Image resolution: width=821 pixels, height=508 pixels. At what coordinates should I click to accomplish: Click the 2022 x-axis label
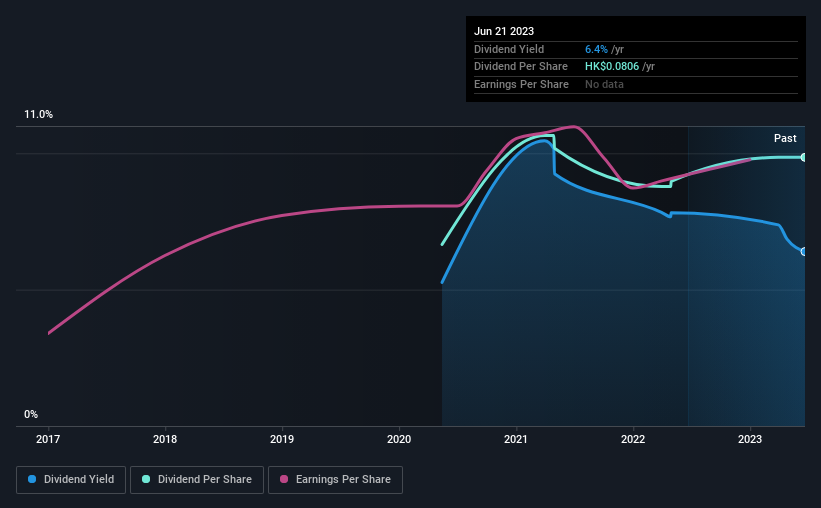point(633,439)
